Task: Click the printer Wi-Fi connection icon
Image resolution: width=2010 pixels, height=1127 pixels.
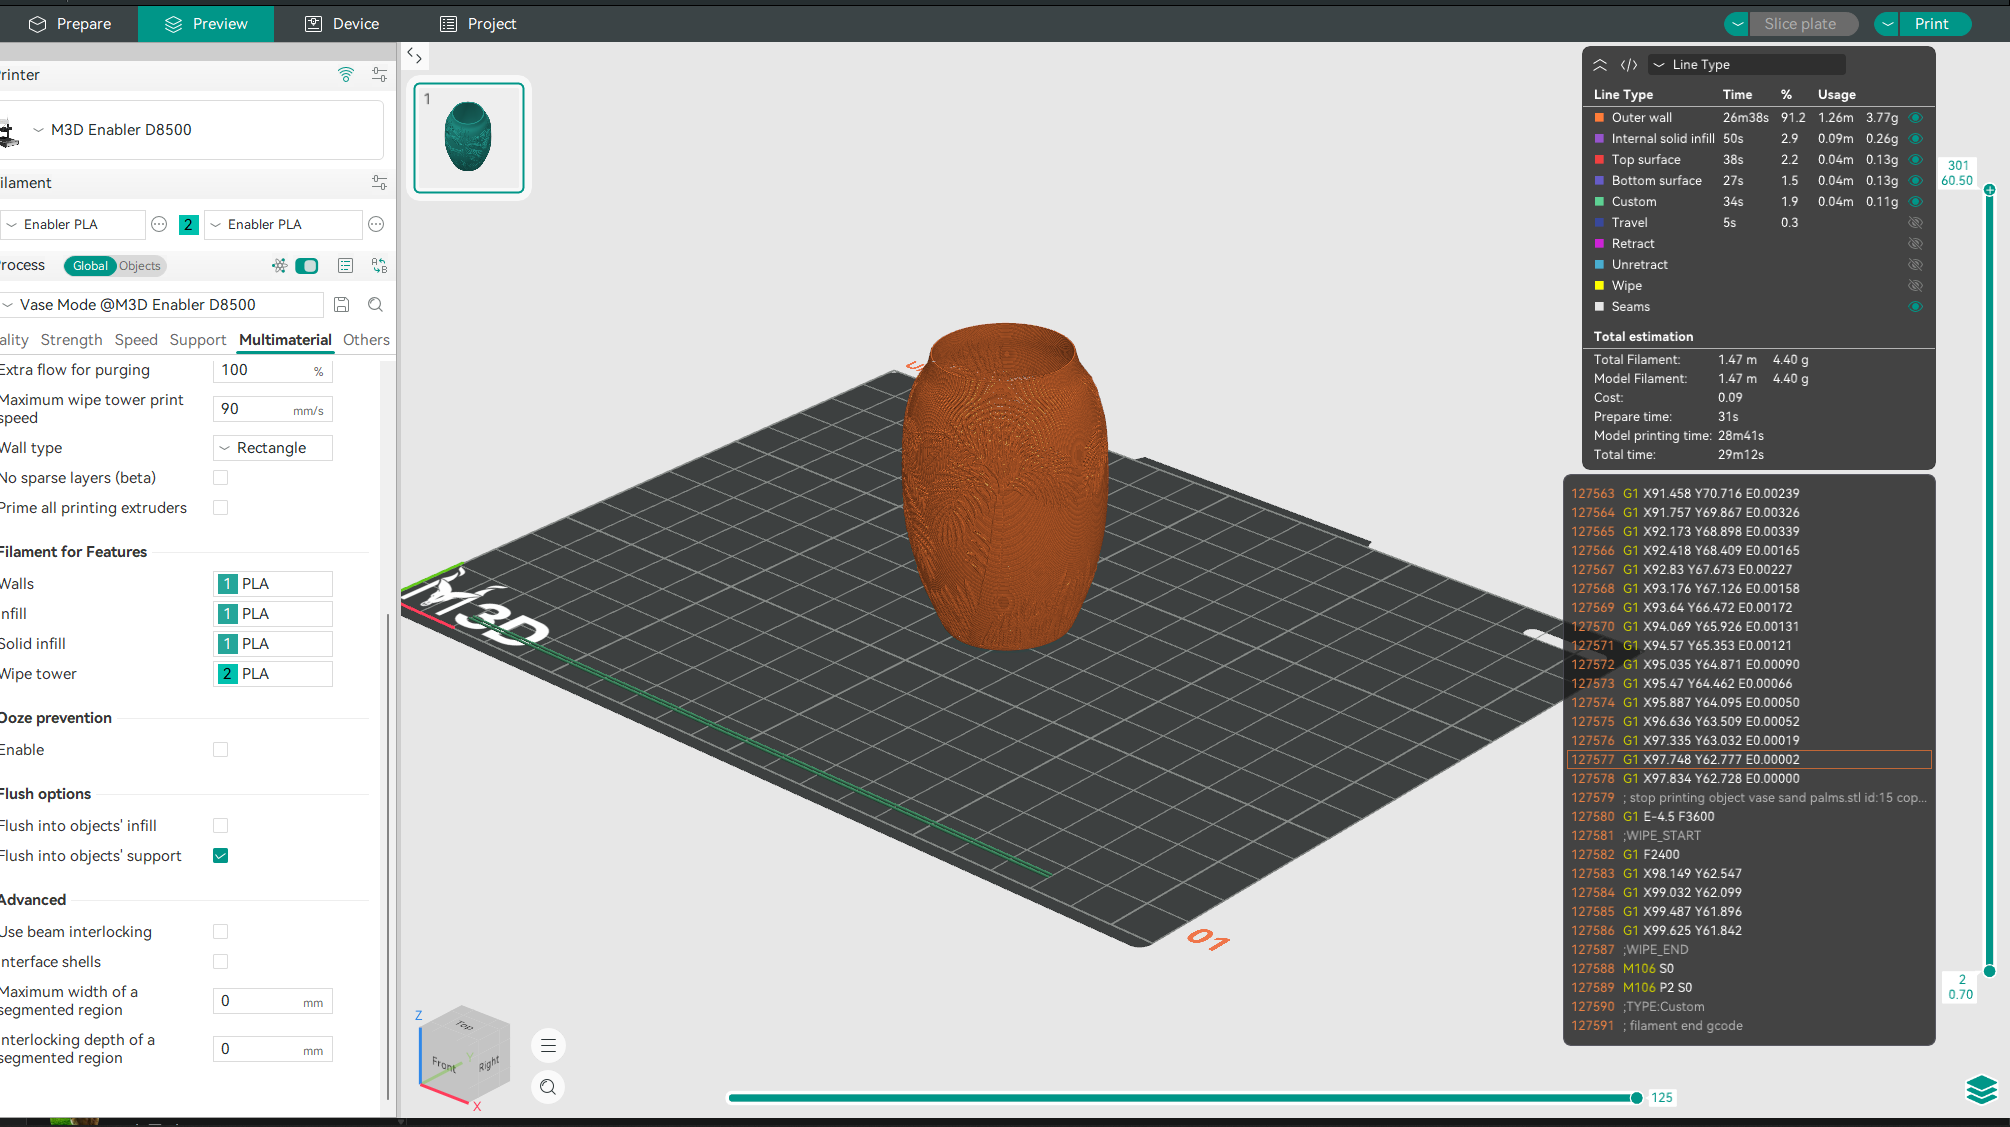Action: click(346, 75)
